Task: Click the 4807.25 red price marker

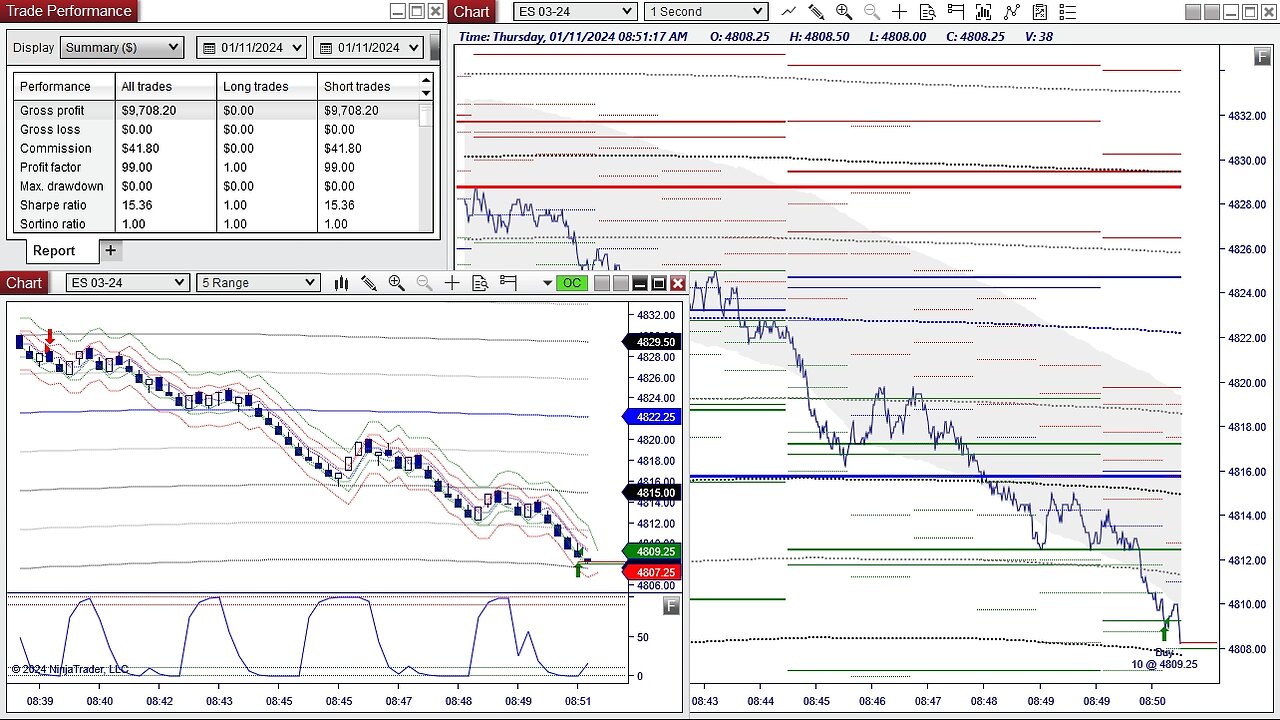Action: click(x=651, y=572)
